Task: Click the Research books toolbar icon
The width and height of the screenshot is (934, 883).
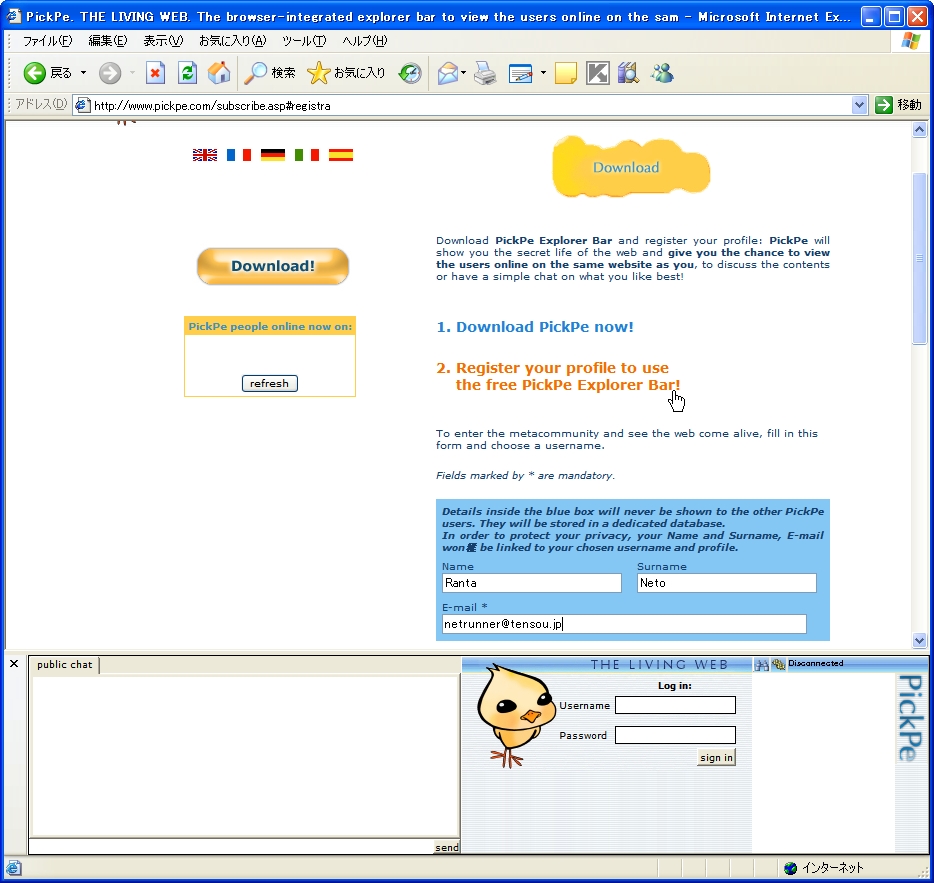Action: coord(628,73)
